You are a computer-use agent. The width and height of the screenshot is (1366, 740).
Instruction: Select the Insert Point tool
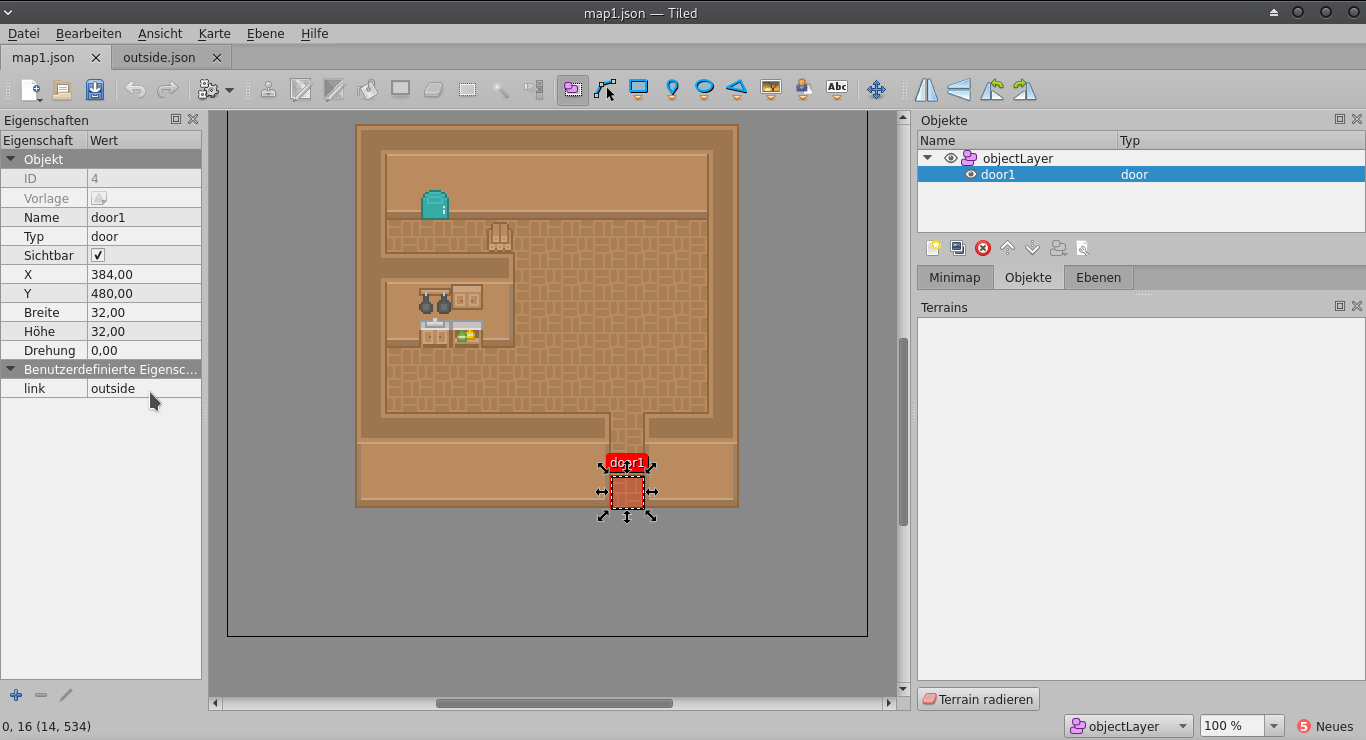coord(672,90)
